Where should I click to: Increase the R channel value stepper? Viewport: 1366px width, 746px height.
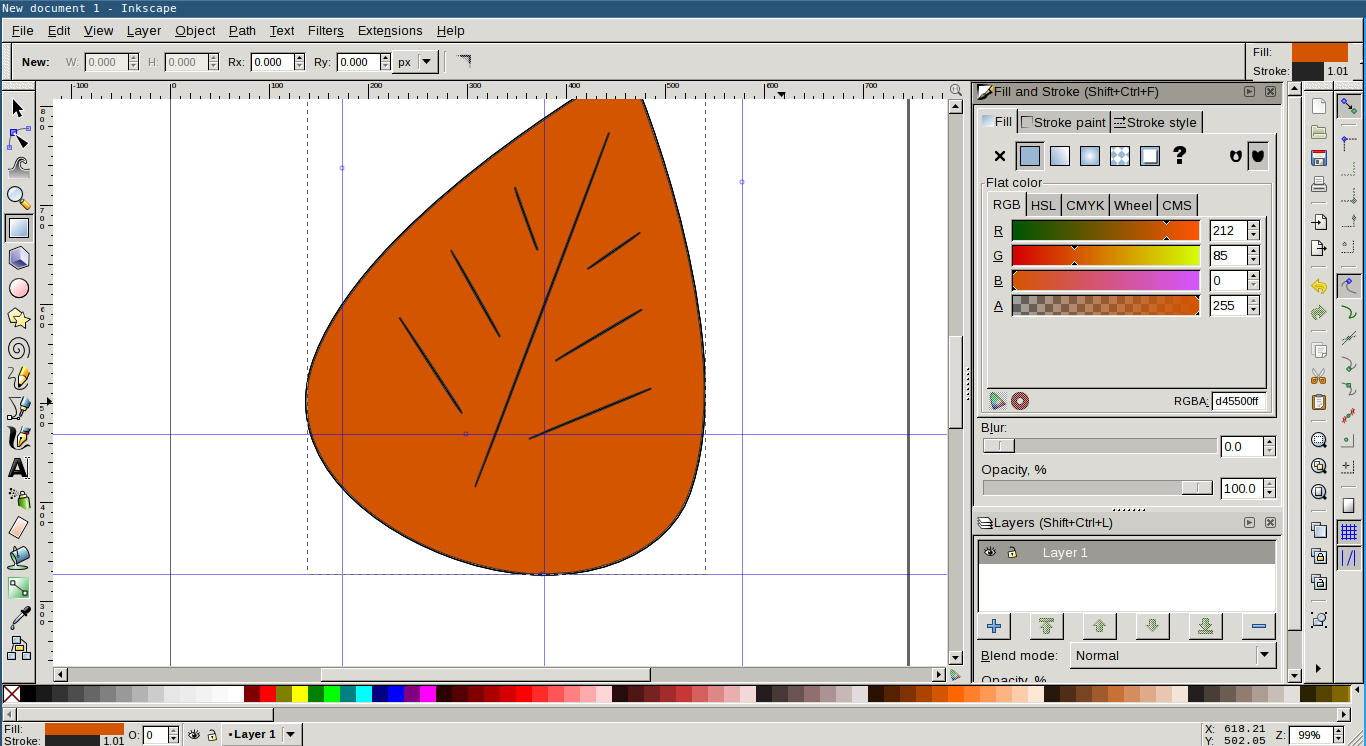tap(1253, 225)
